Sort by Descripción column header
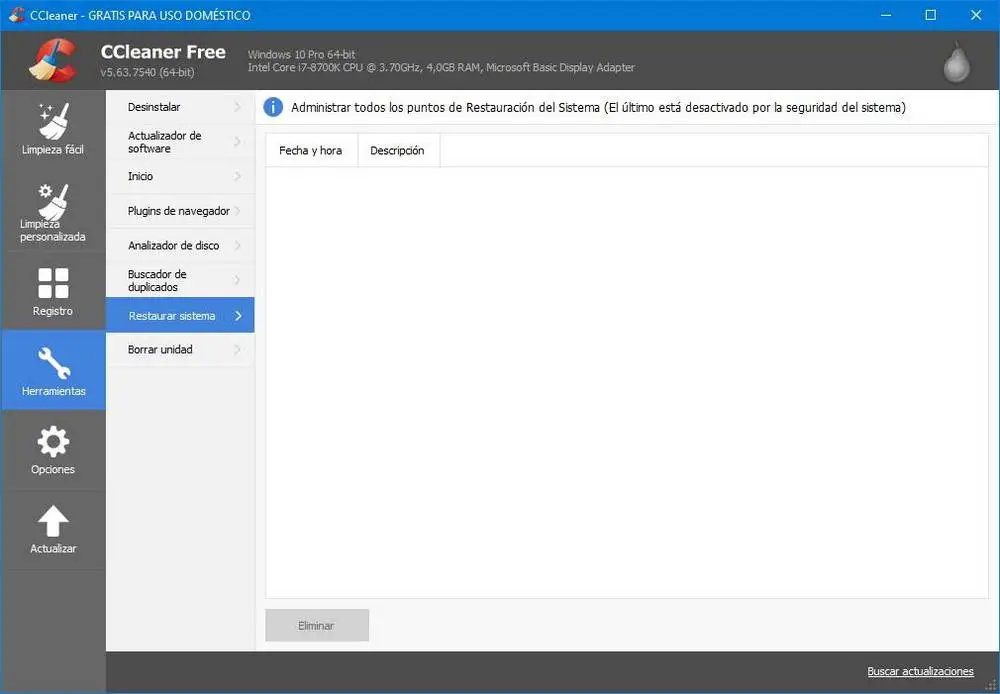The image size is (1000, 694). click(399, 151)
